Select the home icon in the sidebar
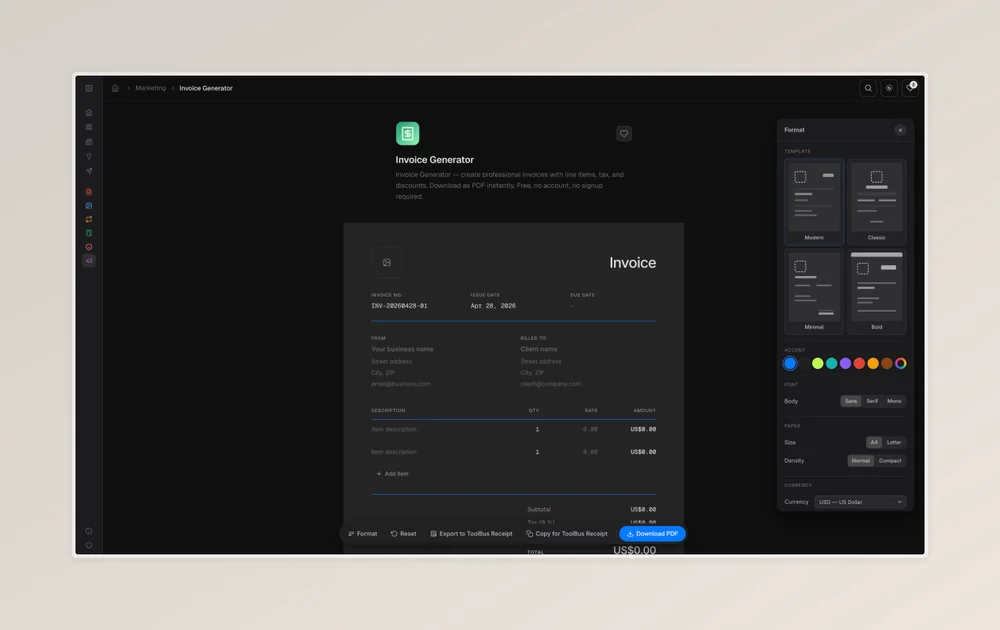This screenshot has height=630, width=1000. coord(88,113)
